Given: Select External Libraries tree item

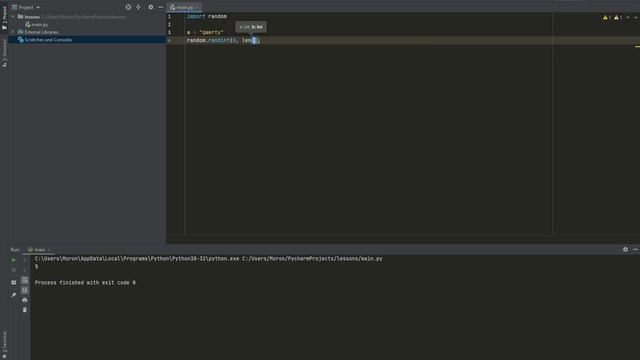Looking at the screenshot, I should point(38,32).
